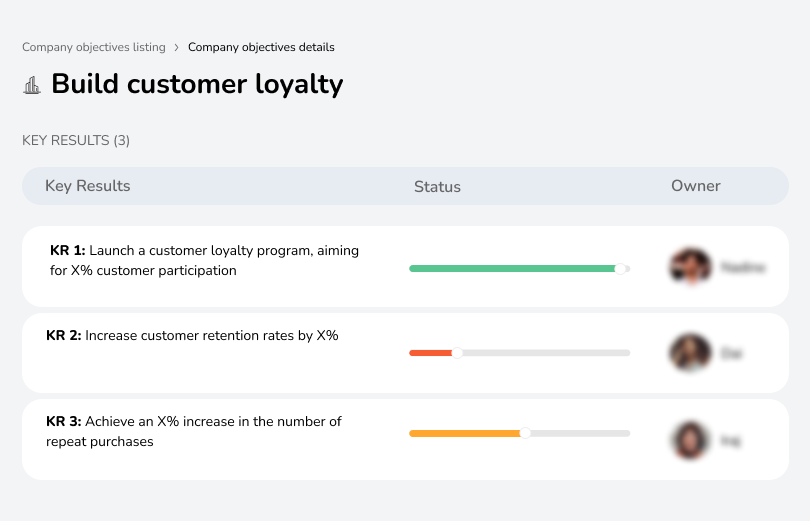Click the Owner column header
The width and height of the screenshot is (810, 521).
tap(695, 186)
